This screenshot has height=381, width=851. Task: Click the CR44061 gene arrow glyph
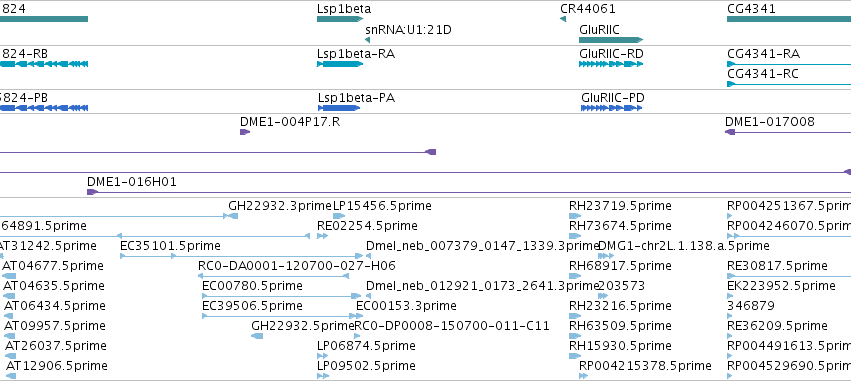[563, 19]
